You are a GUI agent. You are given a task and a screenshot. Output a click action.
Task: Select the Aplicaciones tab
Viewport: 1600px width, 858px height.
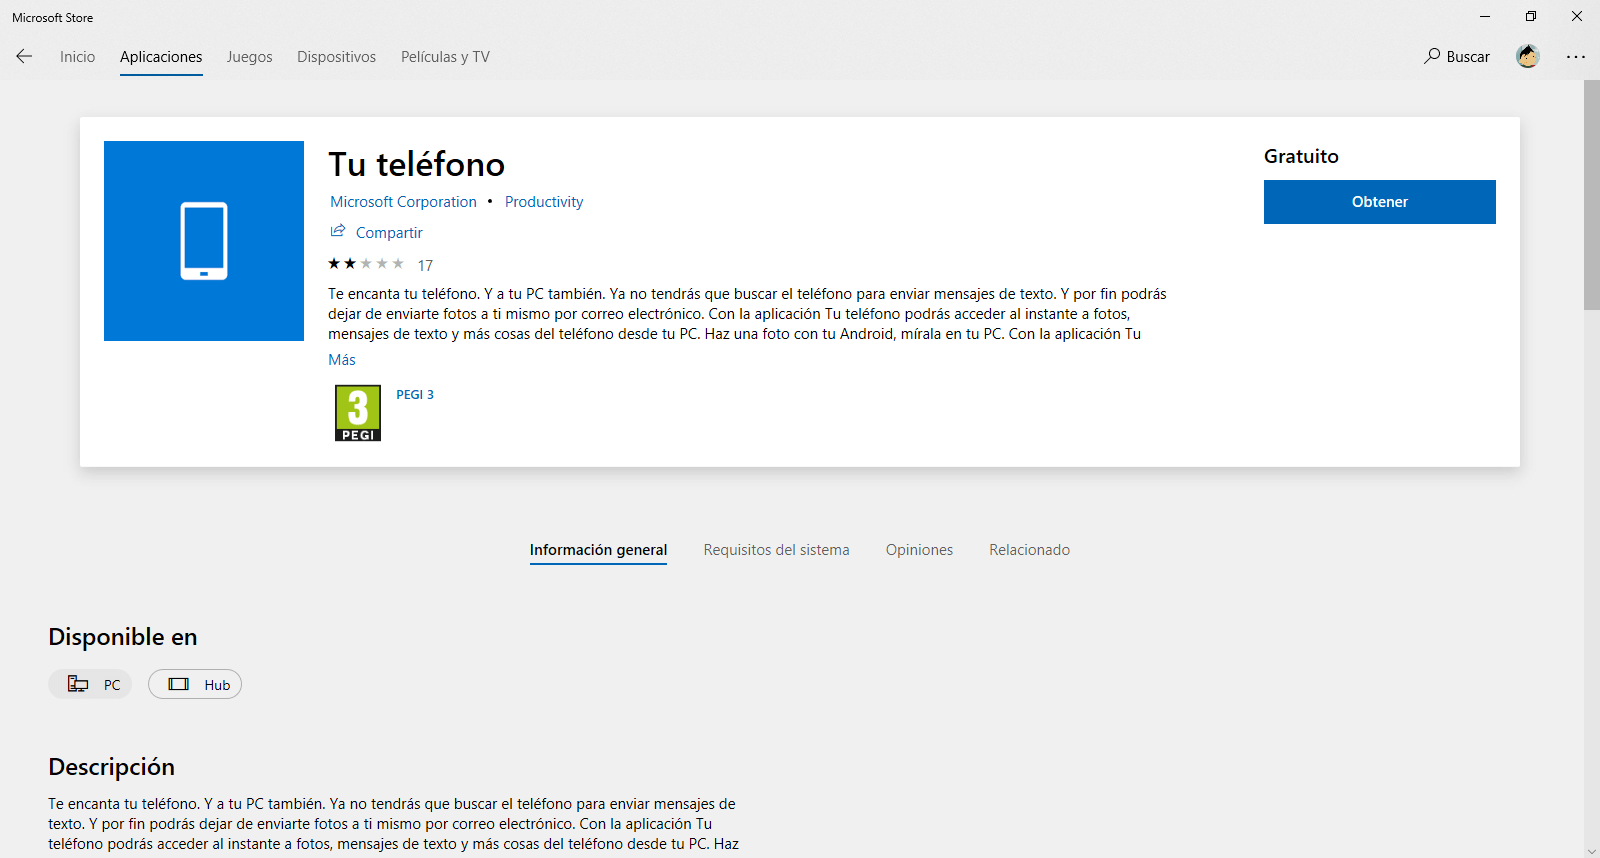point(161,57)
